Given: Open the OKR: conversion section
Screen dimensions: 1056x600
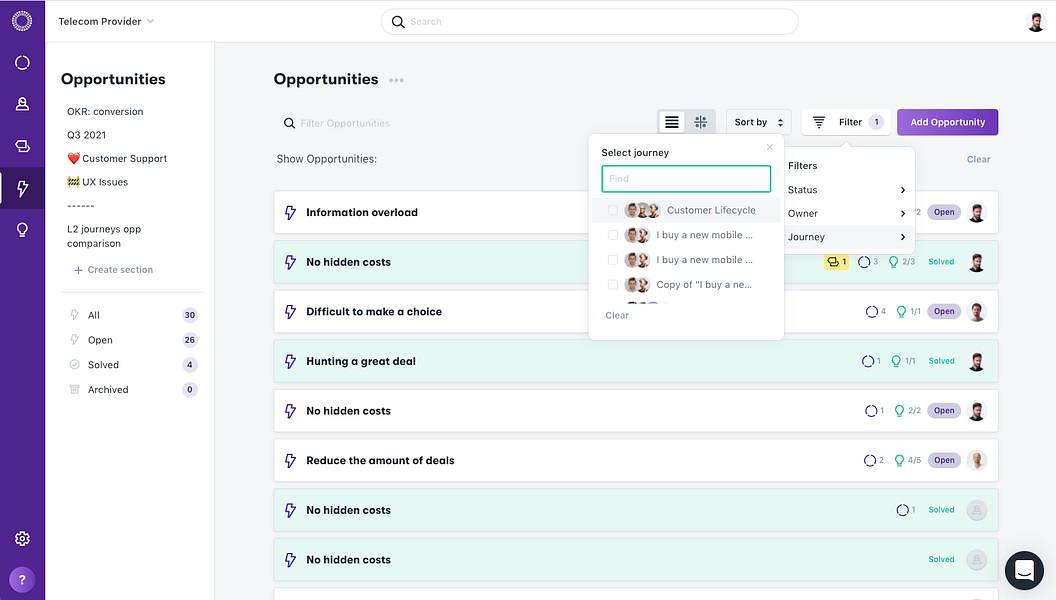Looking at the screenshot, I should [x=105, y=112].
